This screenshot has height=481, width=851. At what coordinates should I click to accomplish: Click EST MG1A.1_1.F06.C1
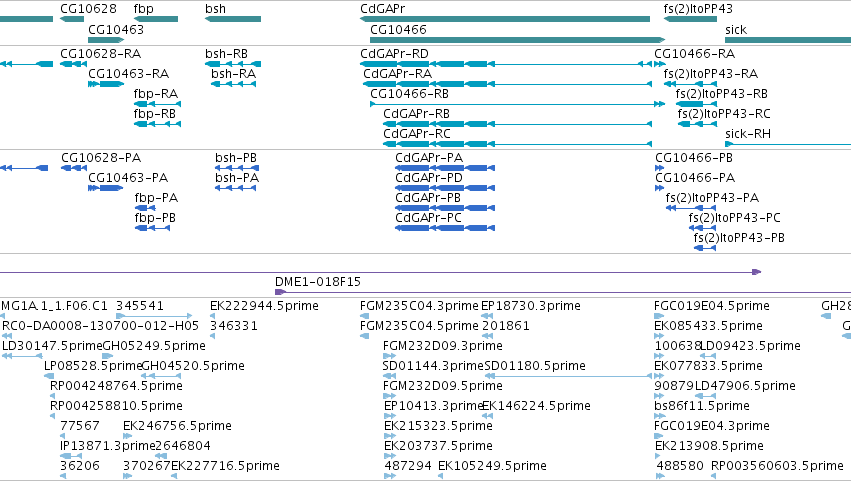[x=55, y=306]
